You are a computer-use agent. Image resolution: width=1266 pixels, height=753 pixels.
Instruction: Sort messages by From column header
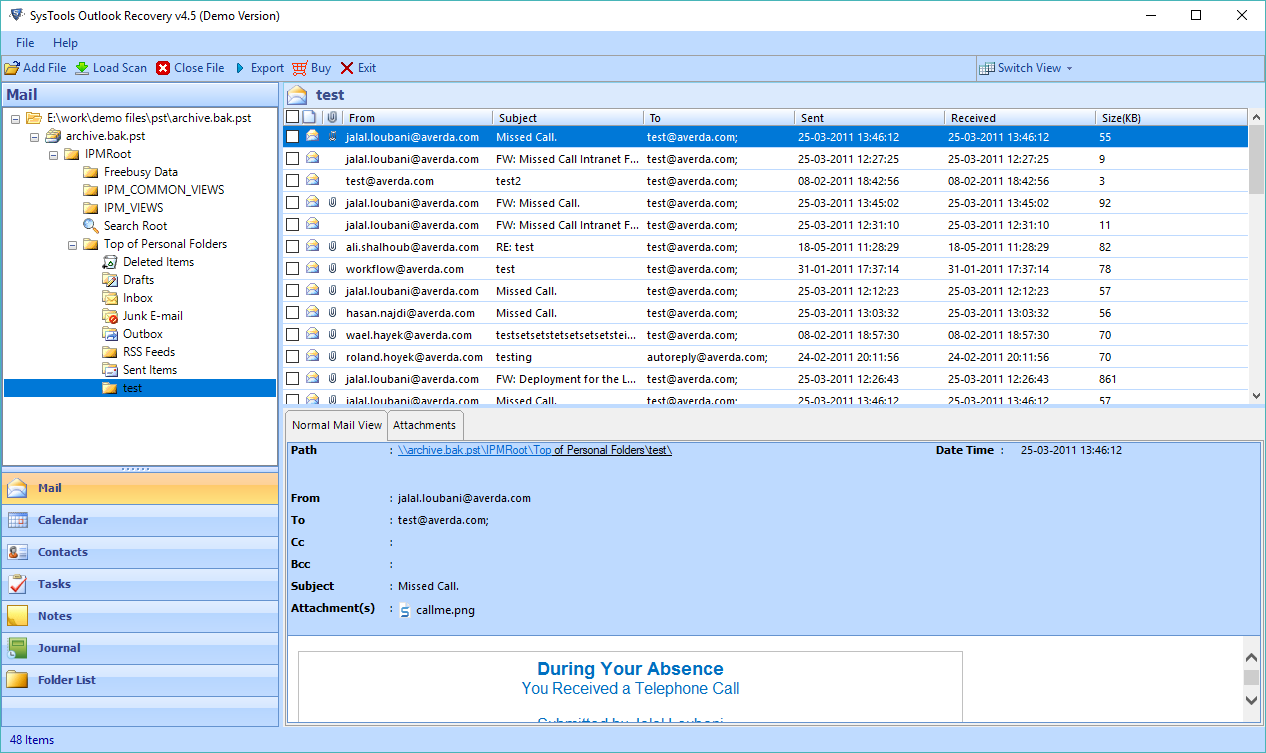coord(418,118)
